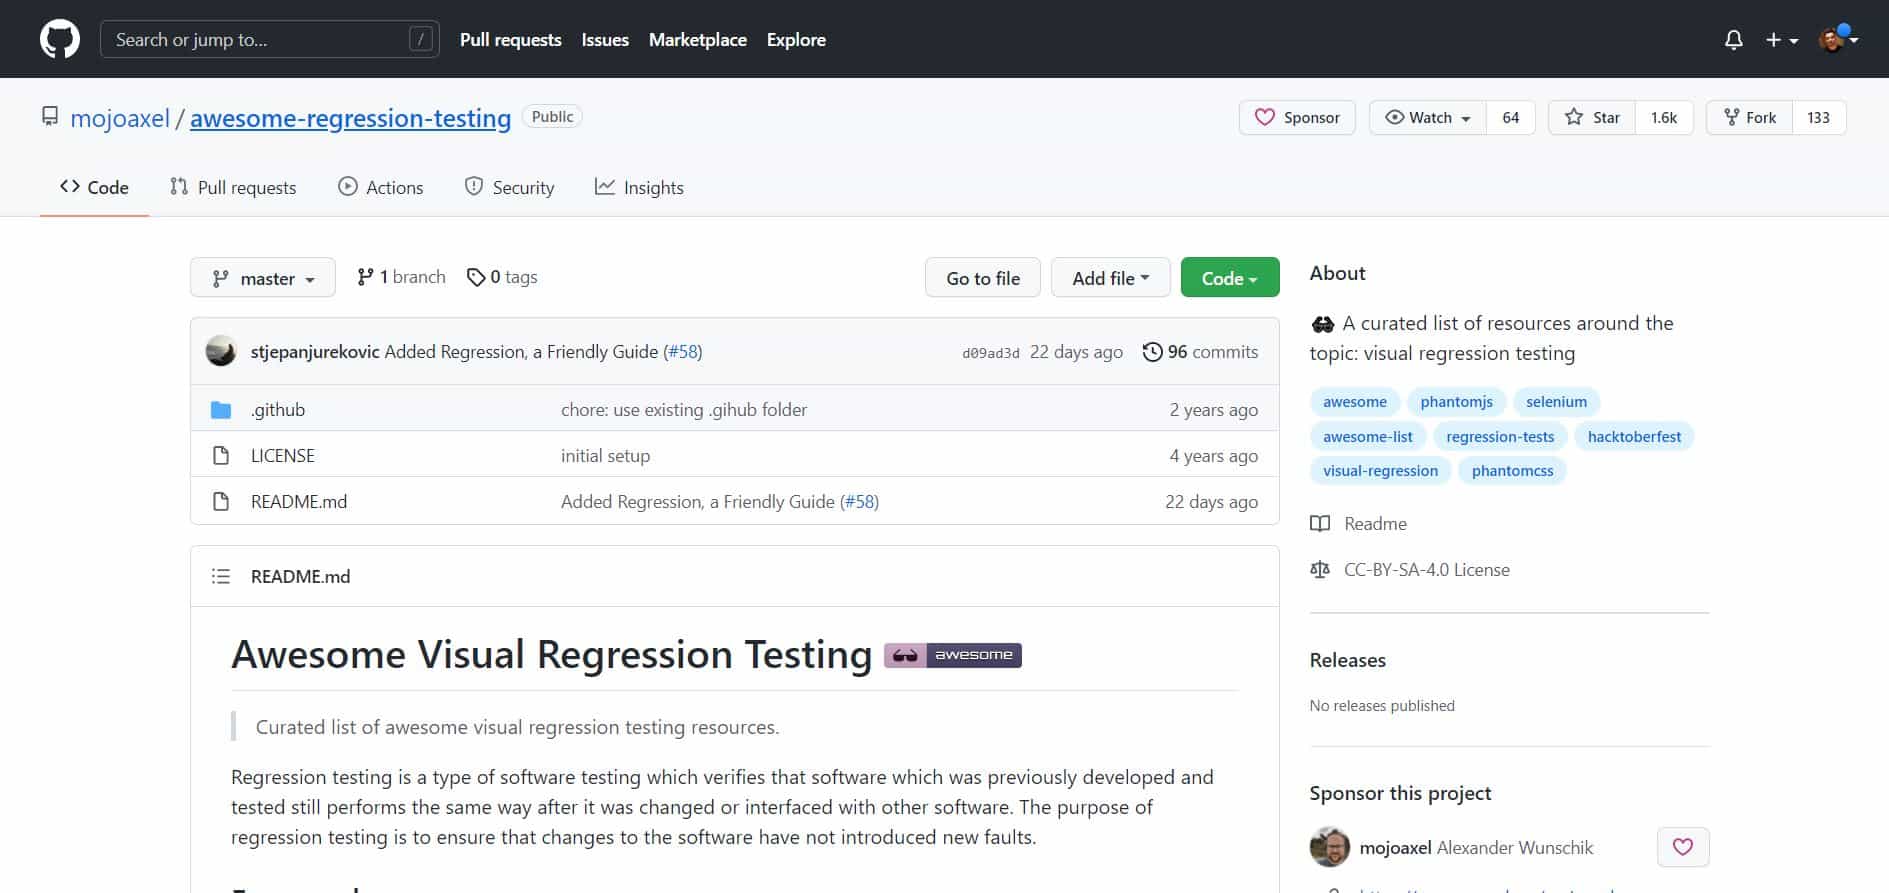Viewport: 1889px width, 893px height.
Task: Switch to the Actions tab
Action: point(380,187)
